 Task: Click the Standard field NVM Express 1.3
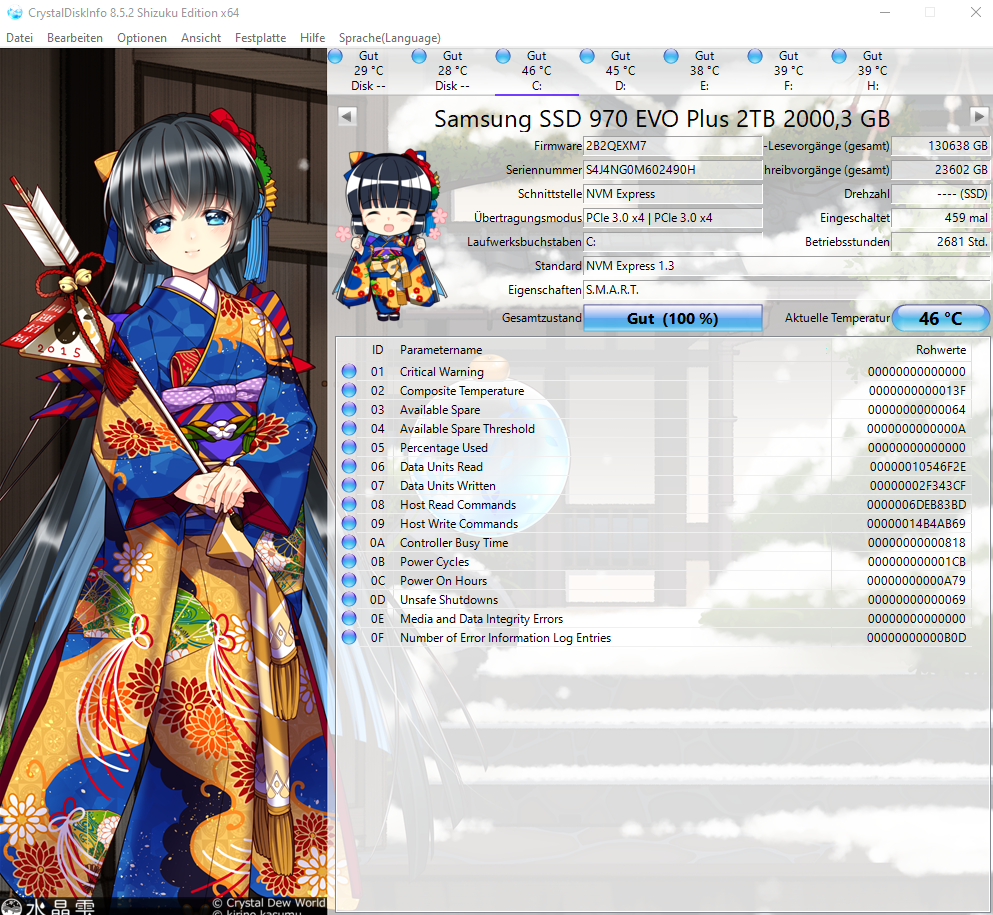click(786, 266)
